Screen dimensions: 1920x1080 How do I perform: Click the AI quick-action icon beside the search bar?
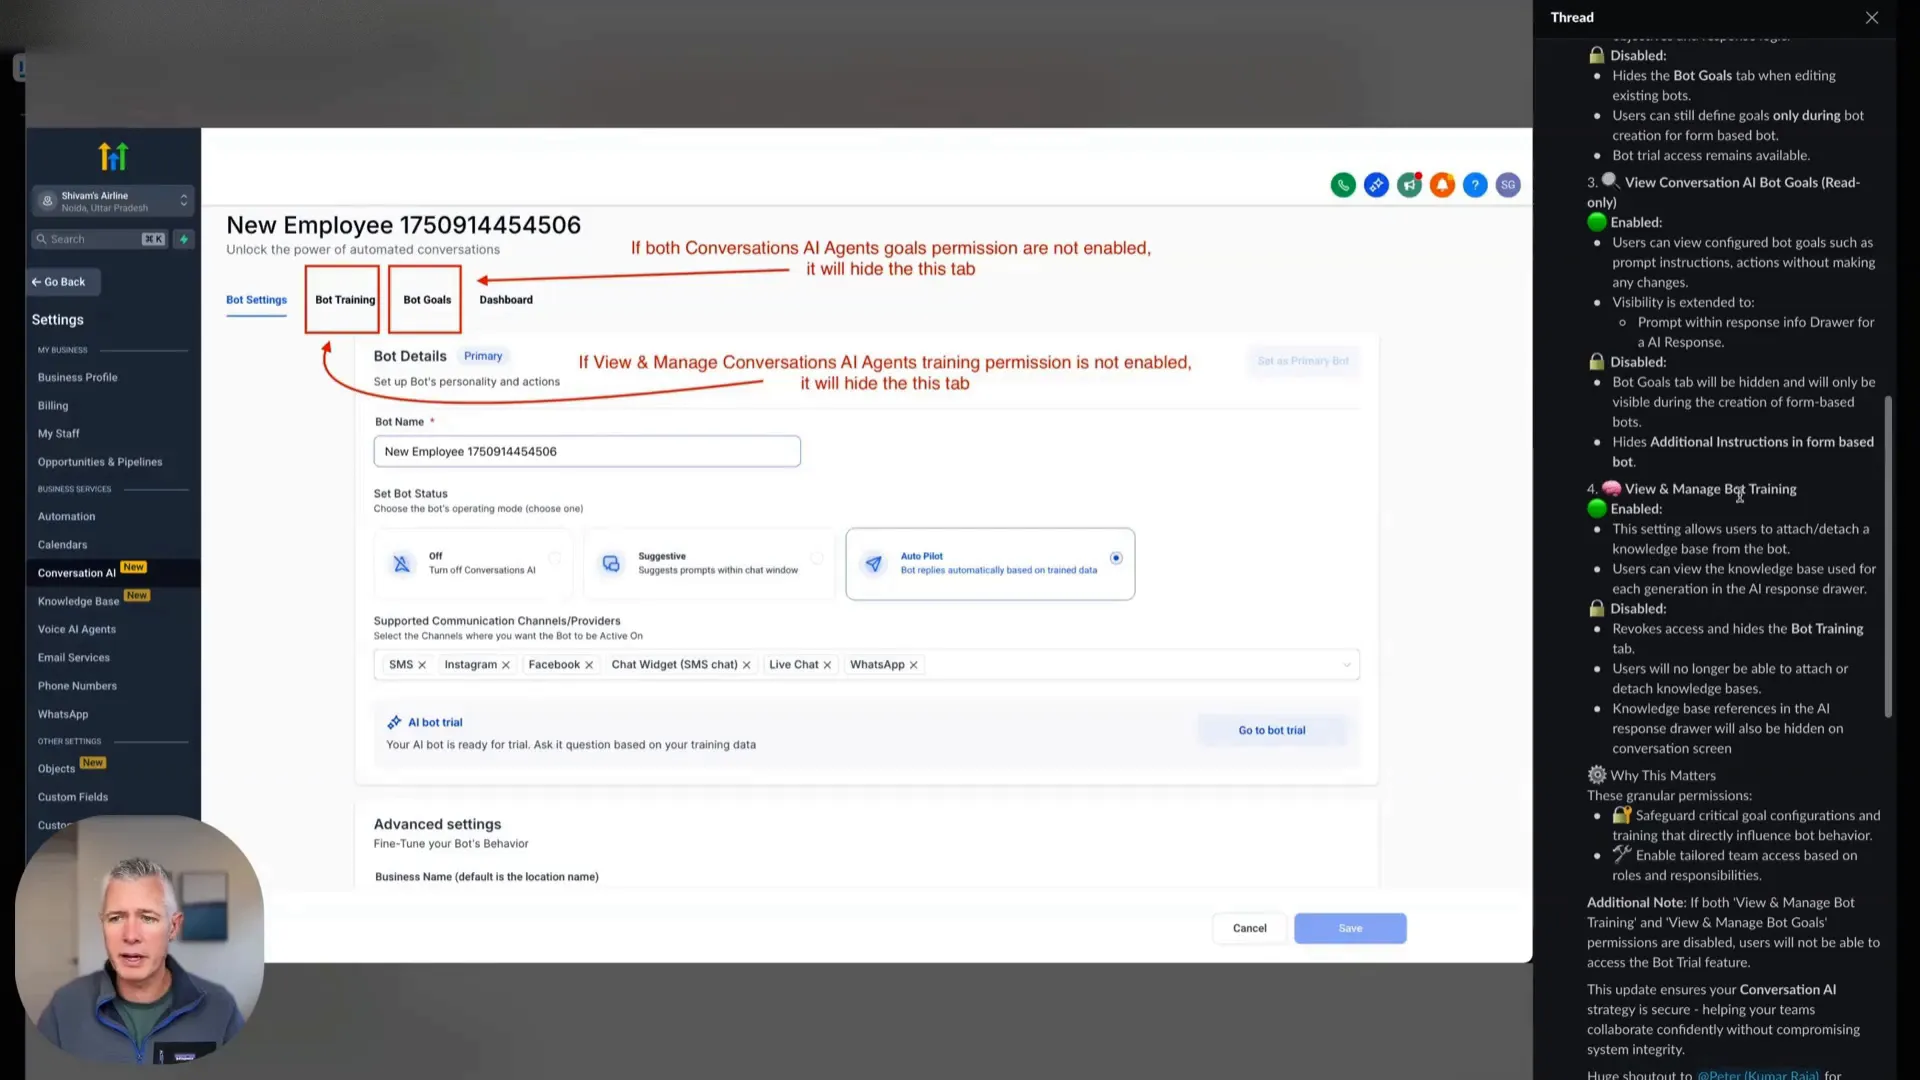pyautogui.click(x=183, y=238)
